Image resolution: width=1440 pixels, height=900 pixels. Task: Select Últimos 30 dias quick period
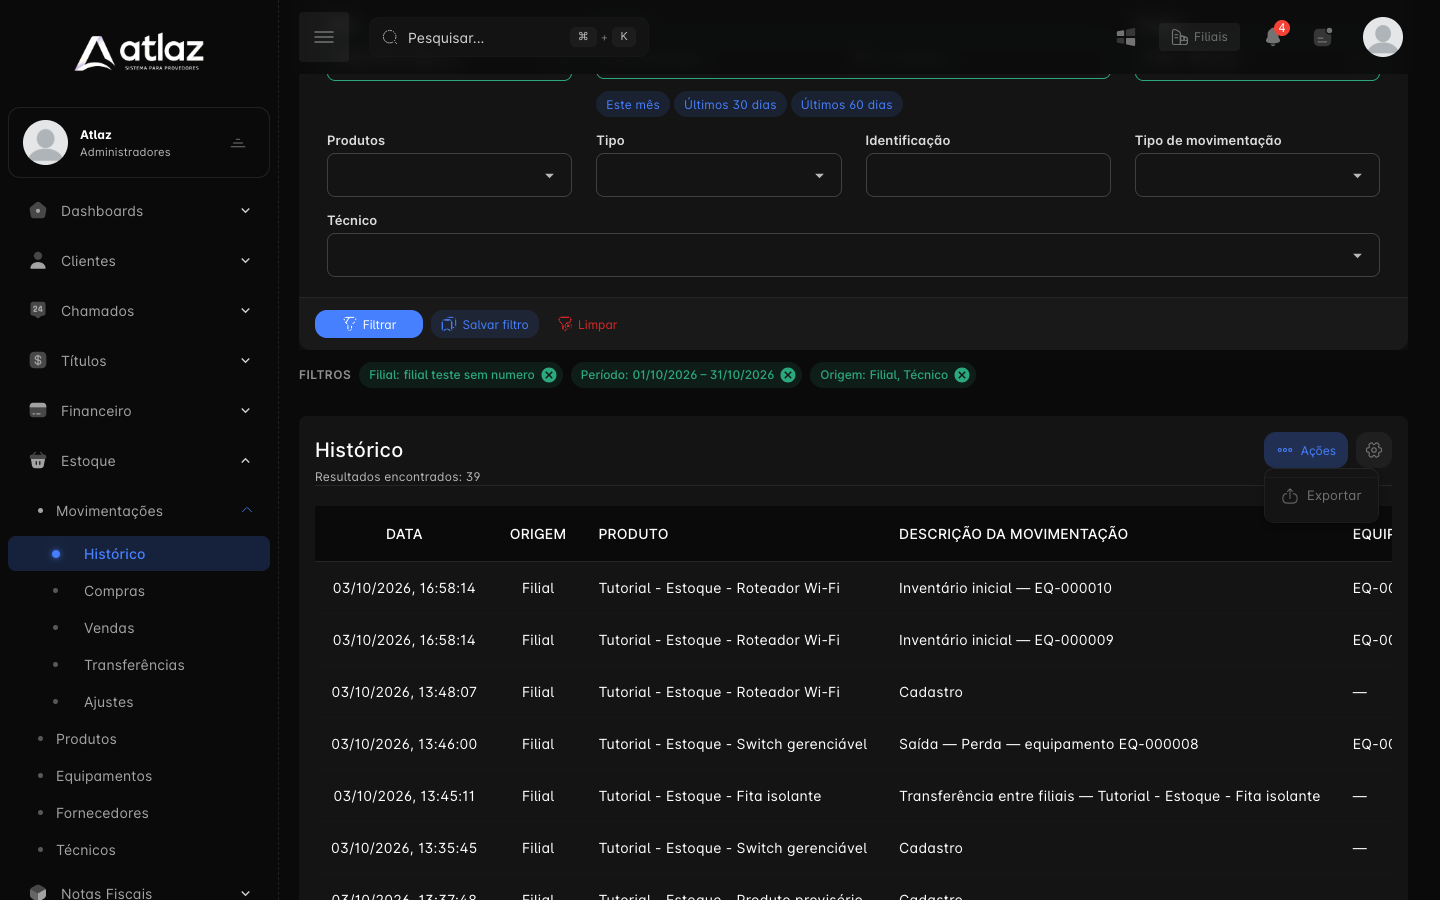(730, 104)
